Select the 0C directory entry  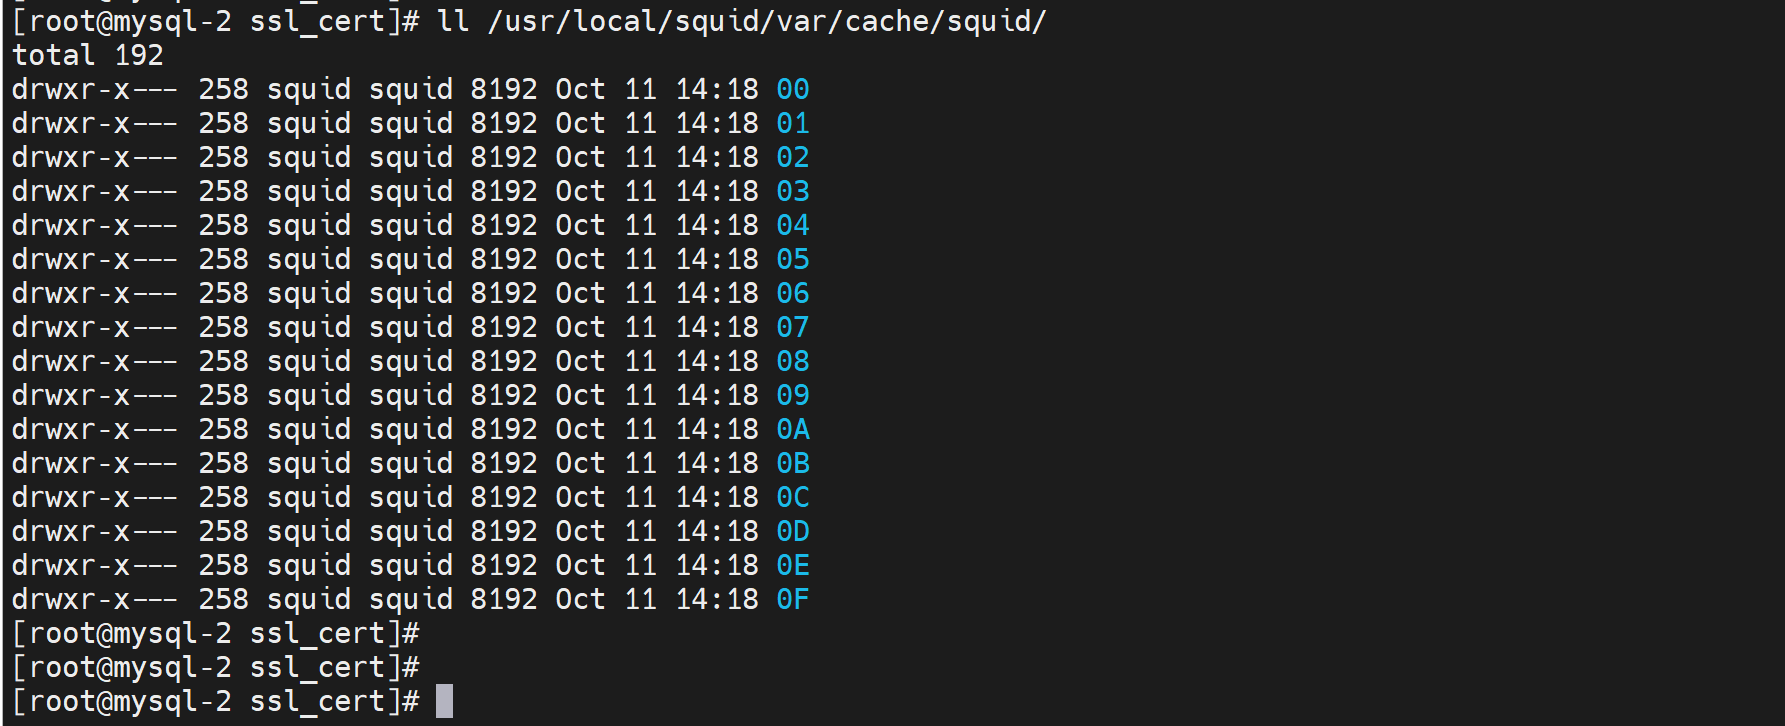[792, 498]
